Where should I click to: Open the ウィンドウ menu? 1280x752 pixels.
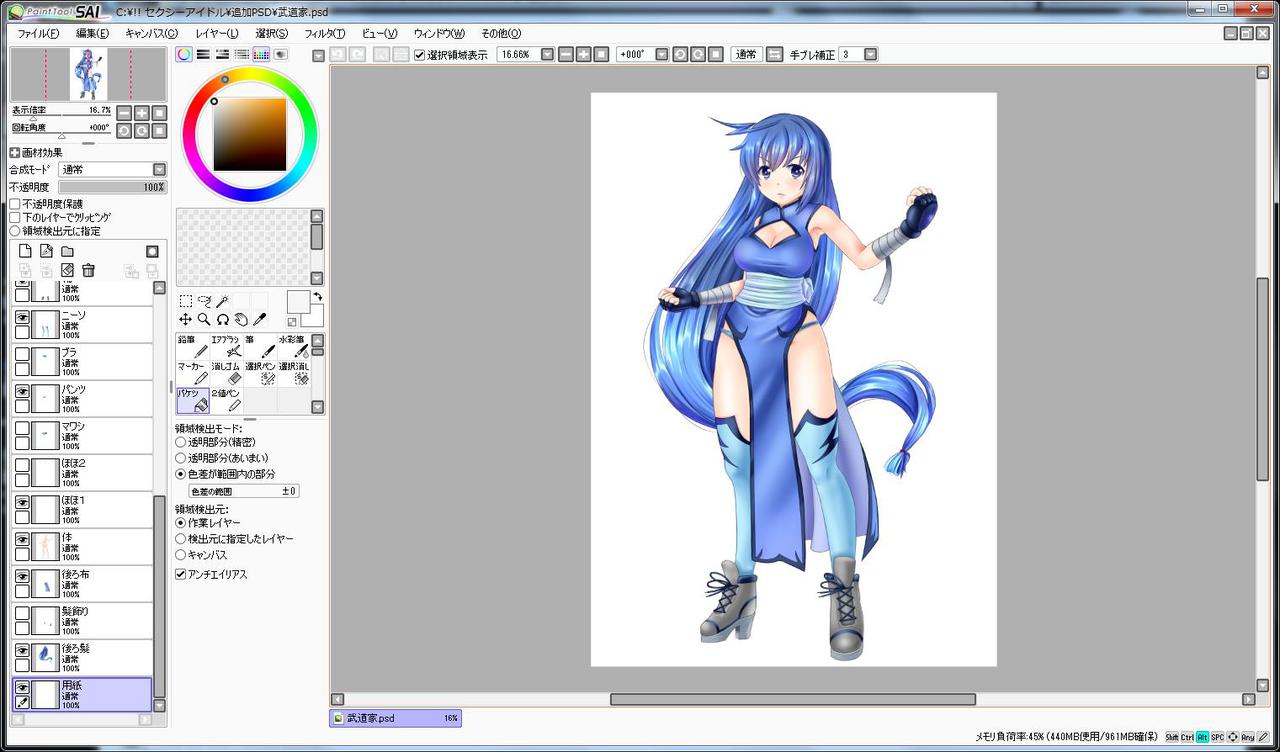[x=439, y=34]
